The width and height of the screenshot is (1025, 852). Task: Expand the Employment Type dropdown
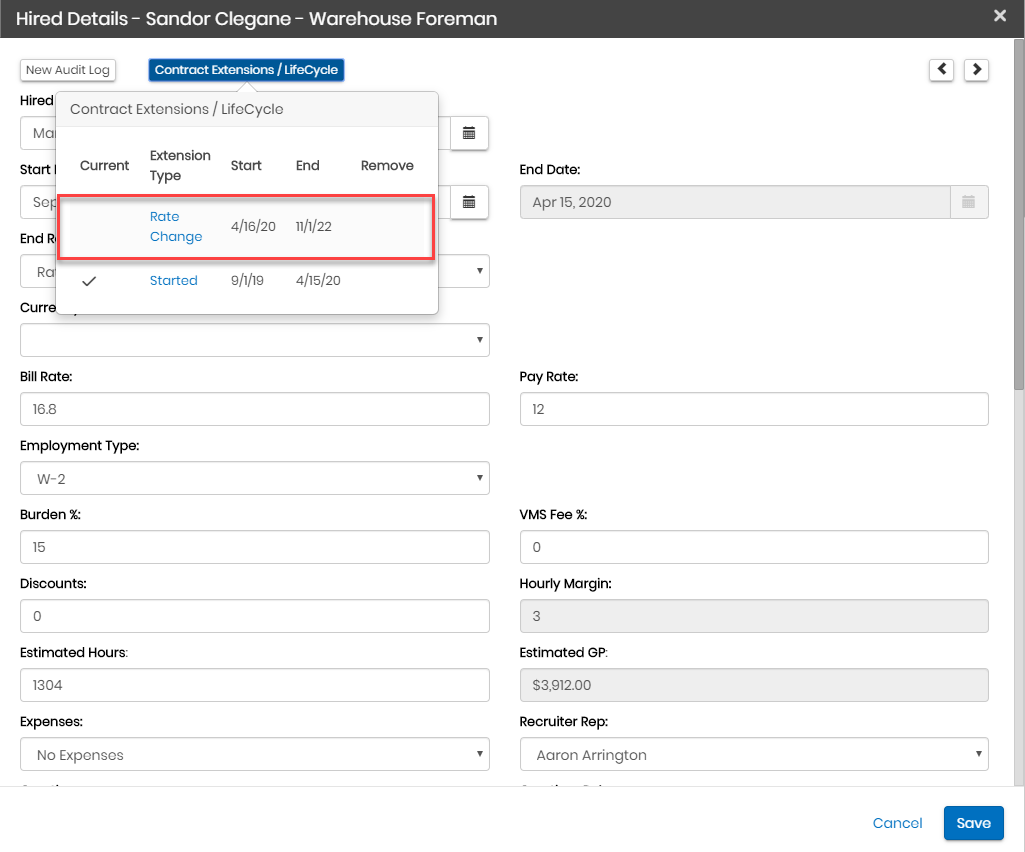click(255, 478)
